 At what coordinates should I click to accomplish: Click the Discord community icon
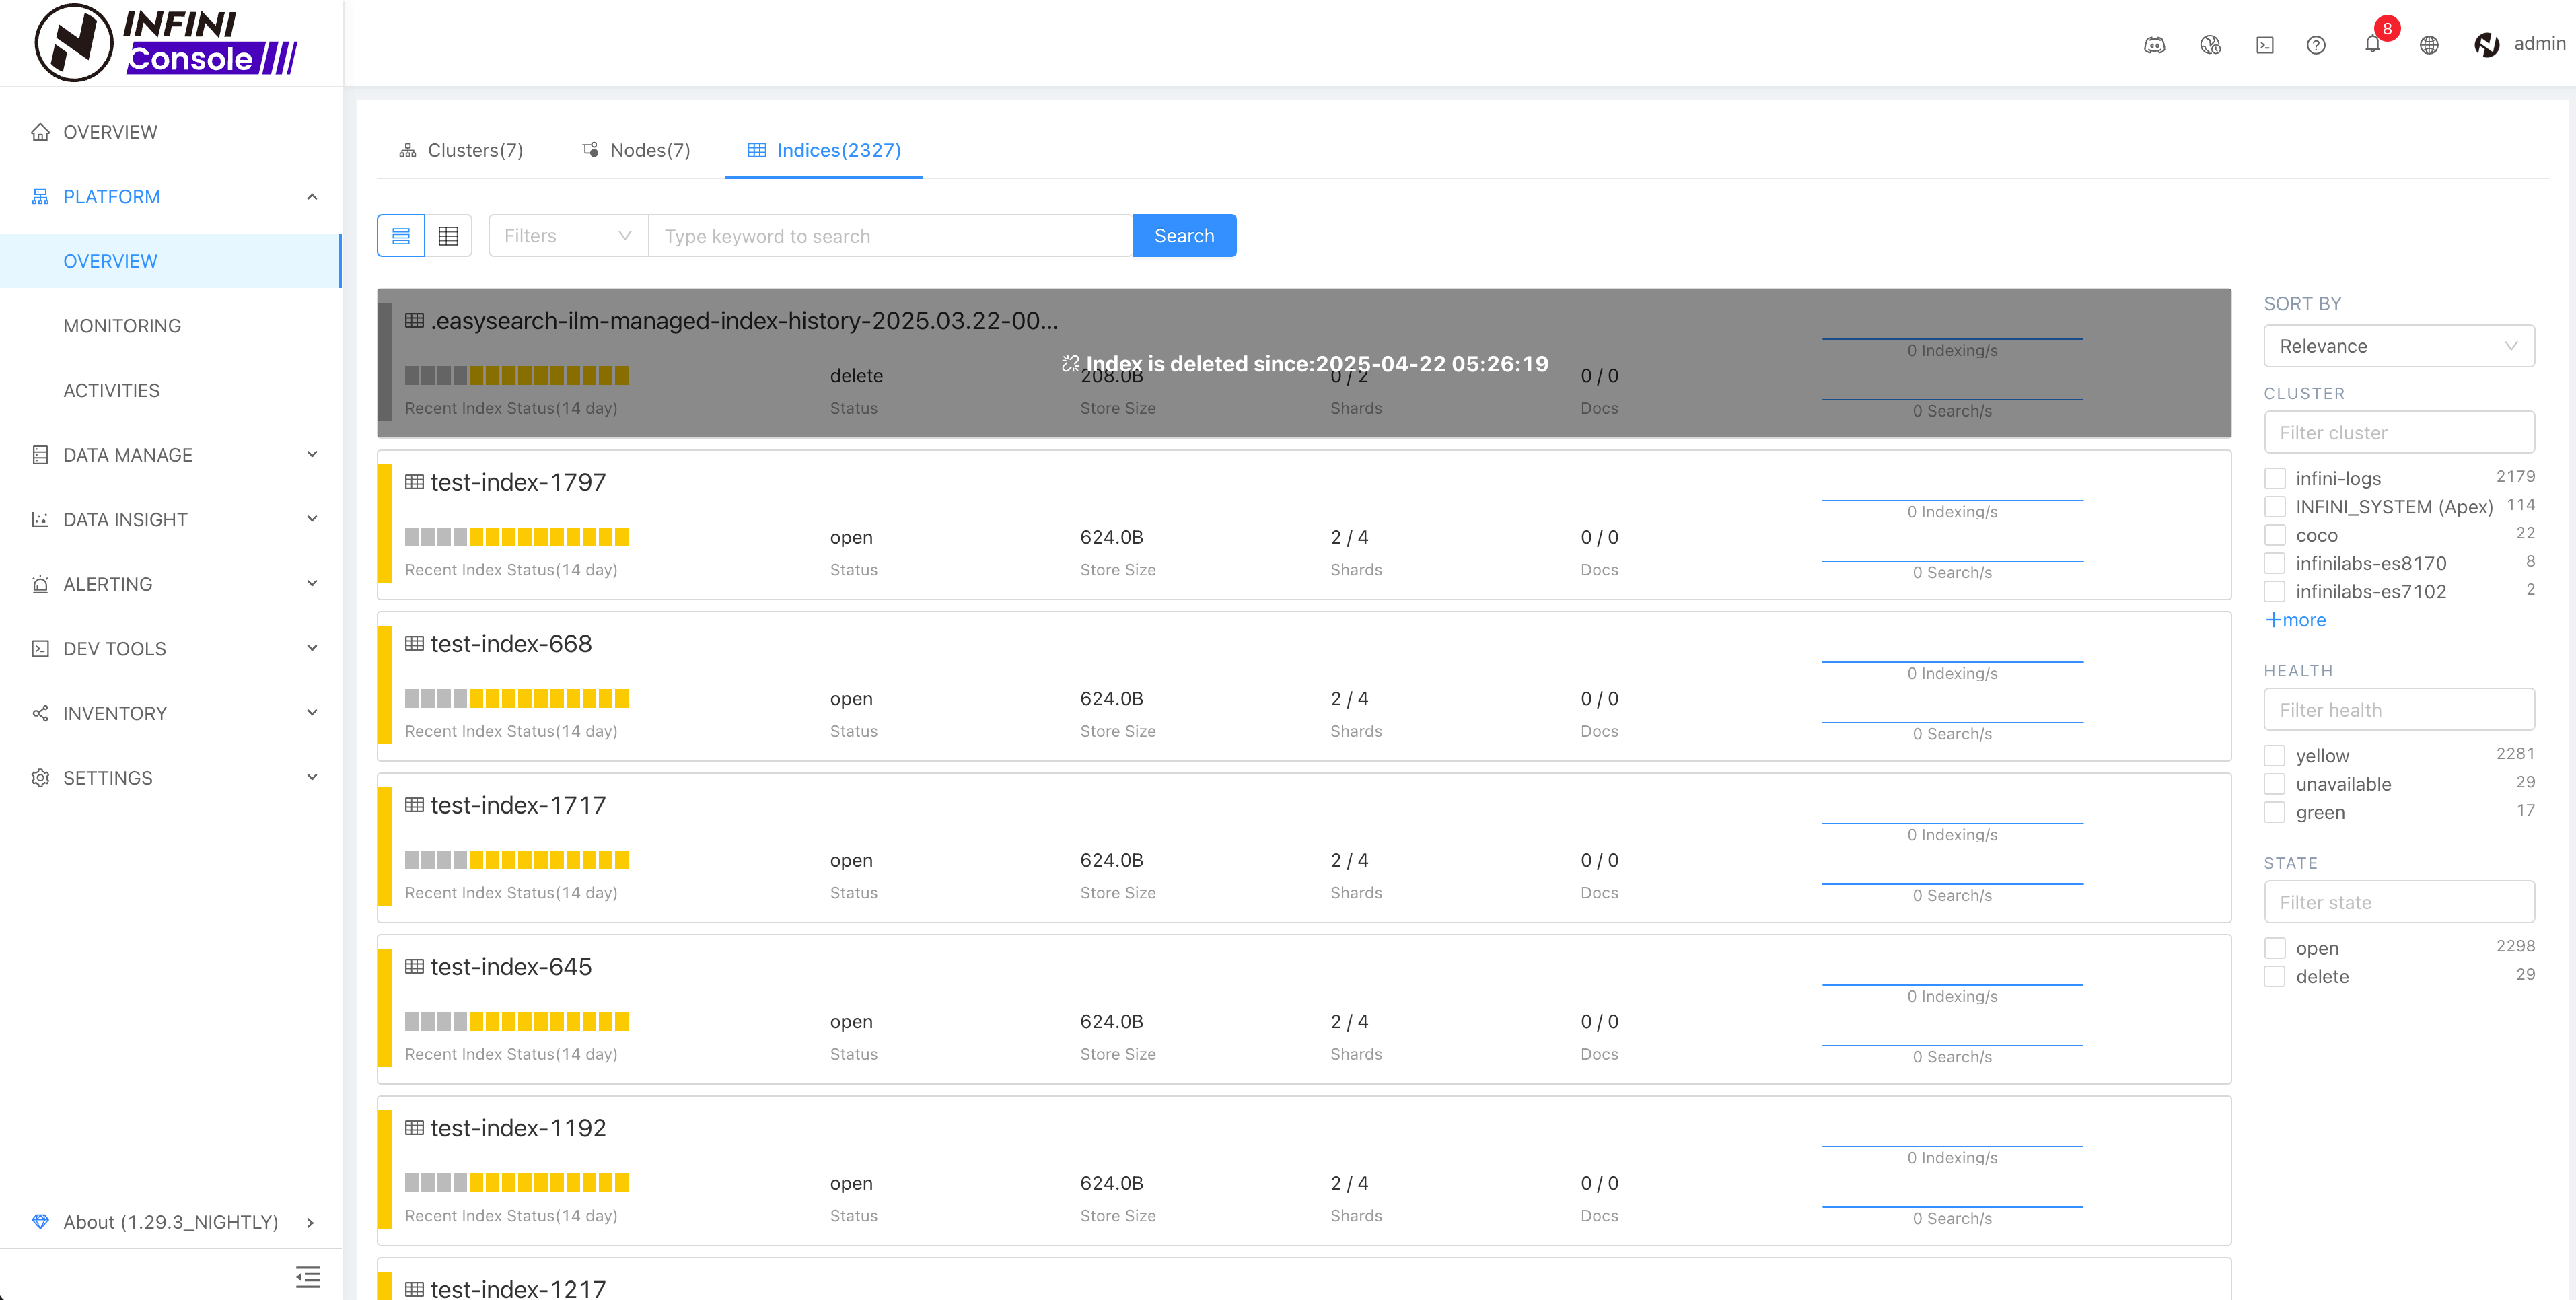click(2154, 44)
